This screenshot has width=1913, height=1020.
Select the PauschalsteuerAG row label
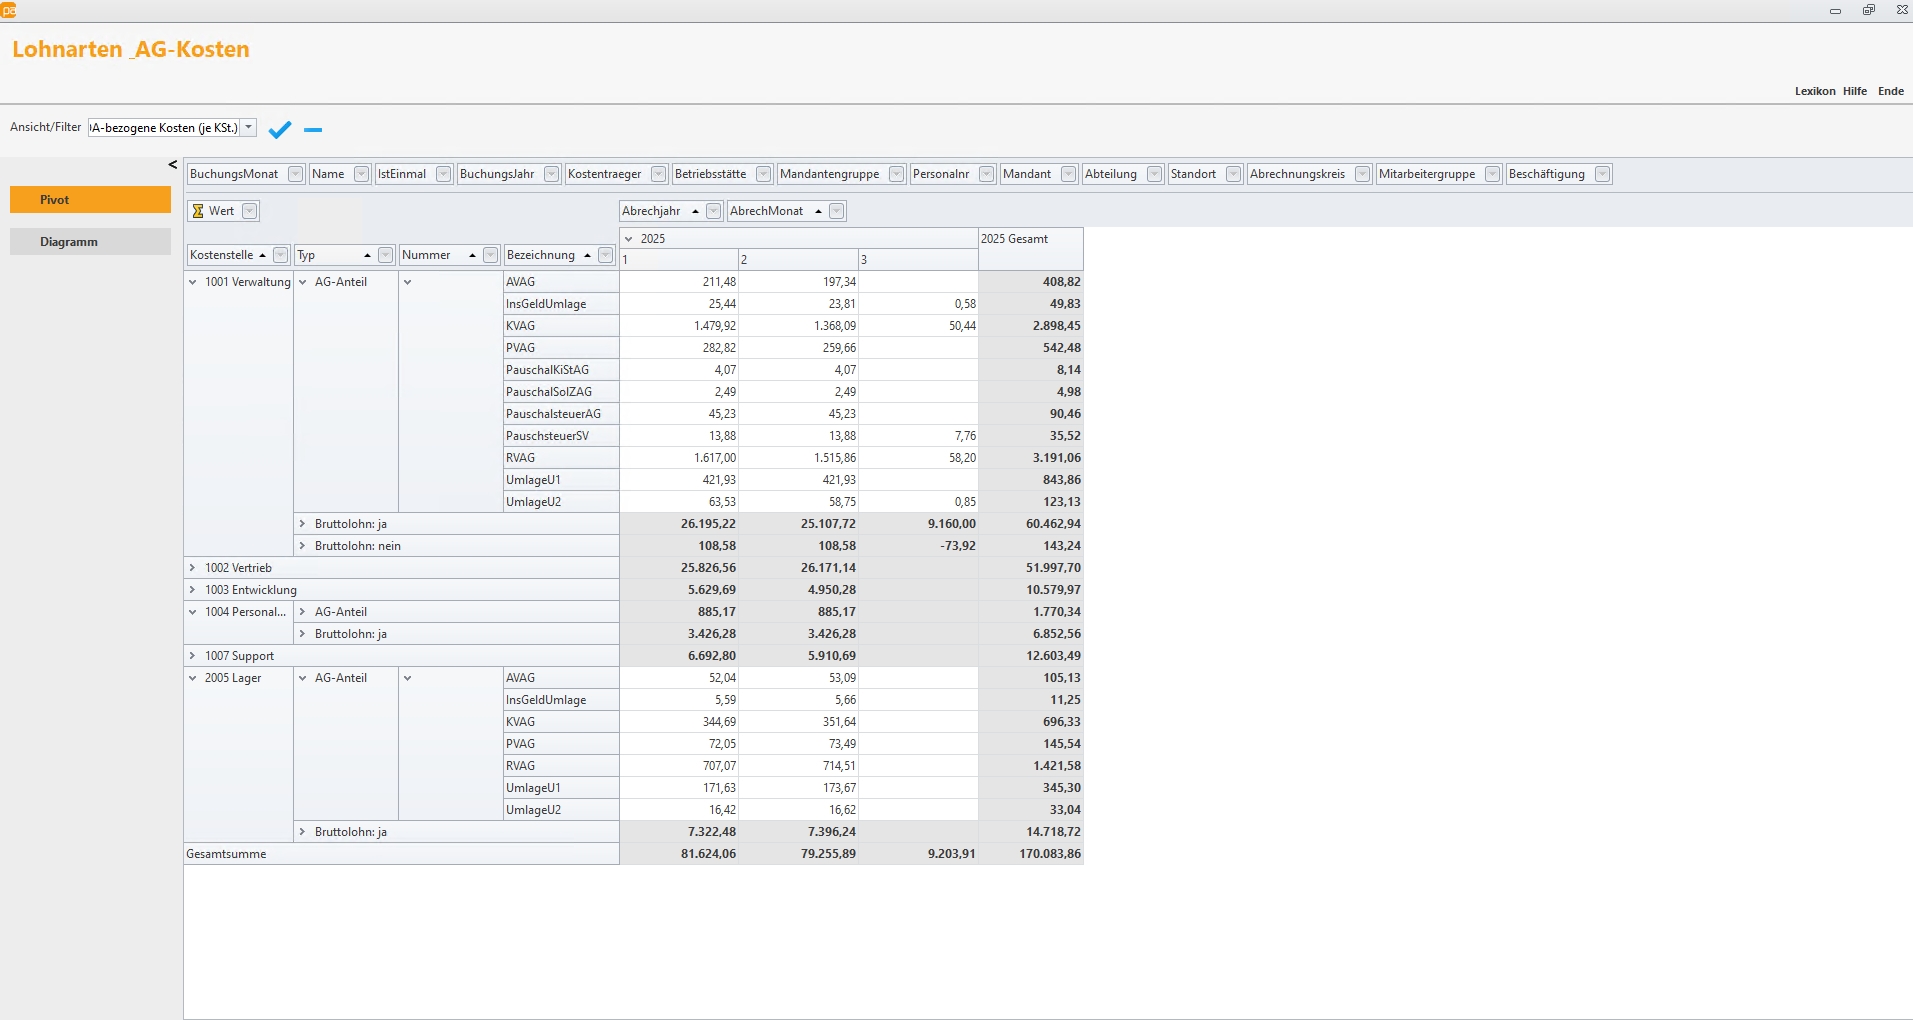click(561, 414)
